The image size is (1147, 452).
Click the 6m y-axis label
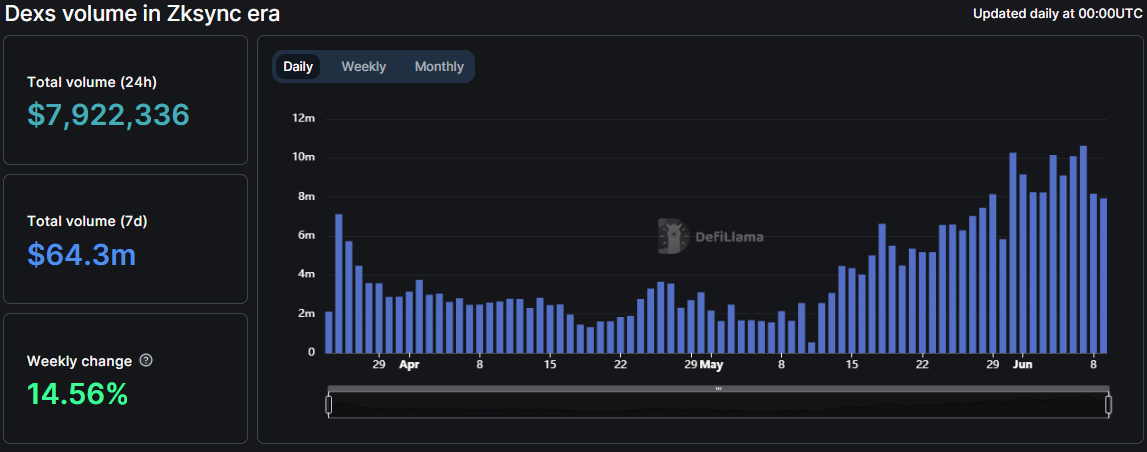[x=307, y=236]
